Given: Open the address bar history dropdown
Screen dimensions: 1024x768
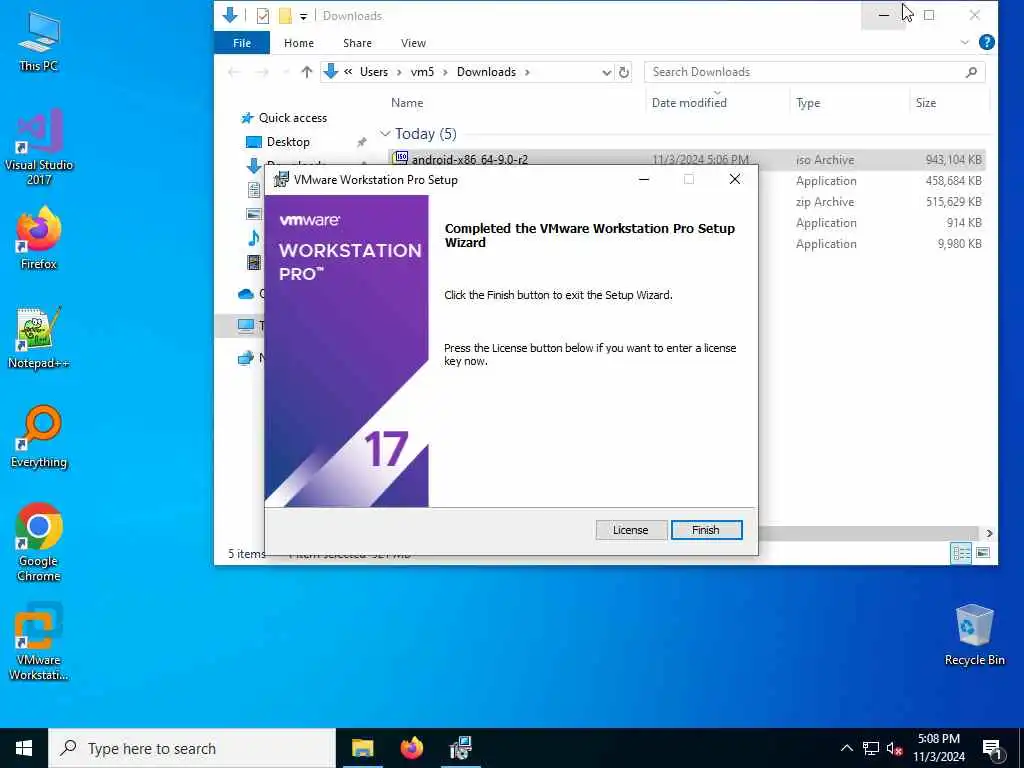Looking at the screenshot, I should (606, 72).
